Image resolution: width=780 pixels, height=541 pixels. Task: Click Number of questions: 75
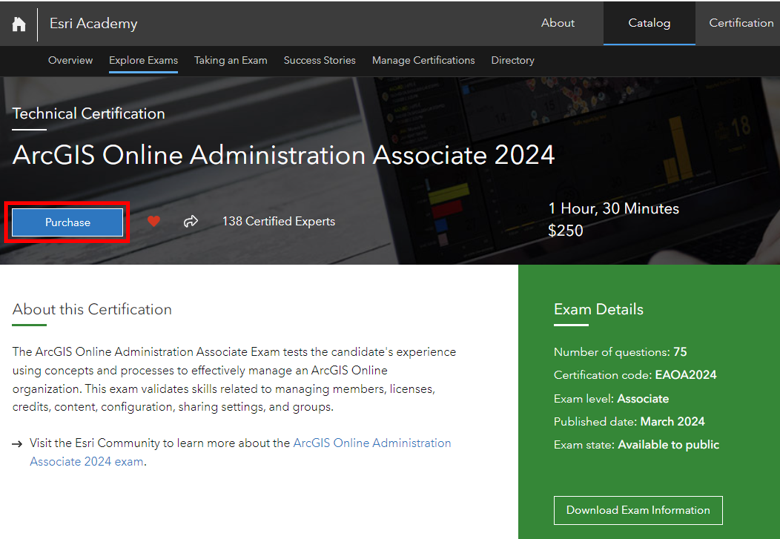point(620,352)
